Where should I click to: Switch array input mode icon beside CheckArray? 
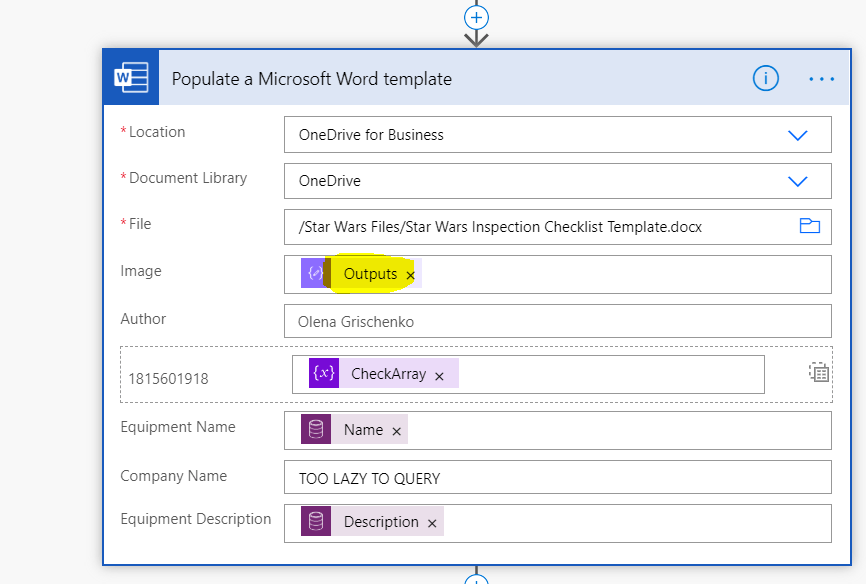tap(819, 373)
